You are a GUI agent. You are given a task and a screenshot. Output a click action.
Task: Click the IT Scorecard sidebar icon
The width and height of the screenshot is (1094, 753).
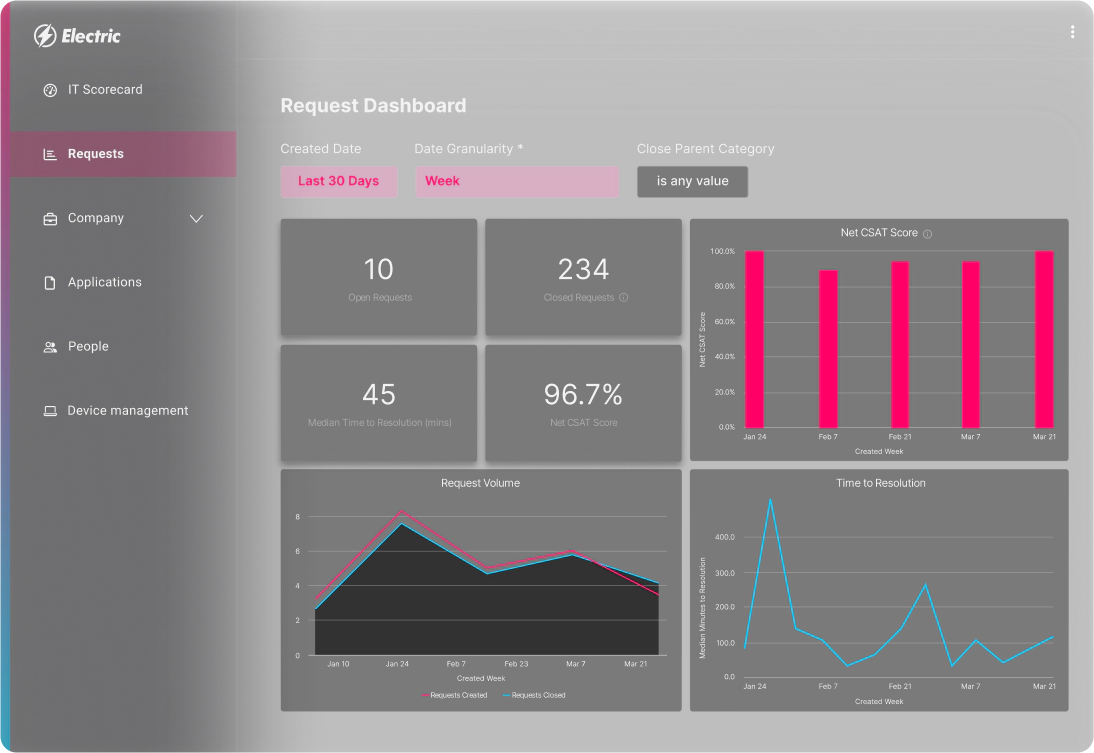(x=50, y=90)
